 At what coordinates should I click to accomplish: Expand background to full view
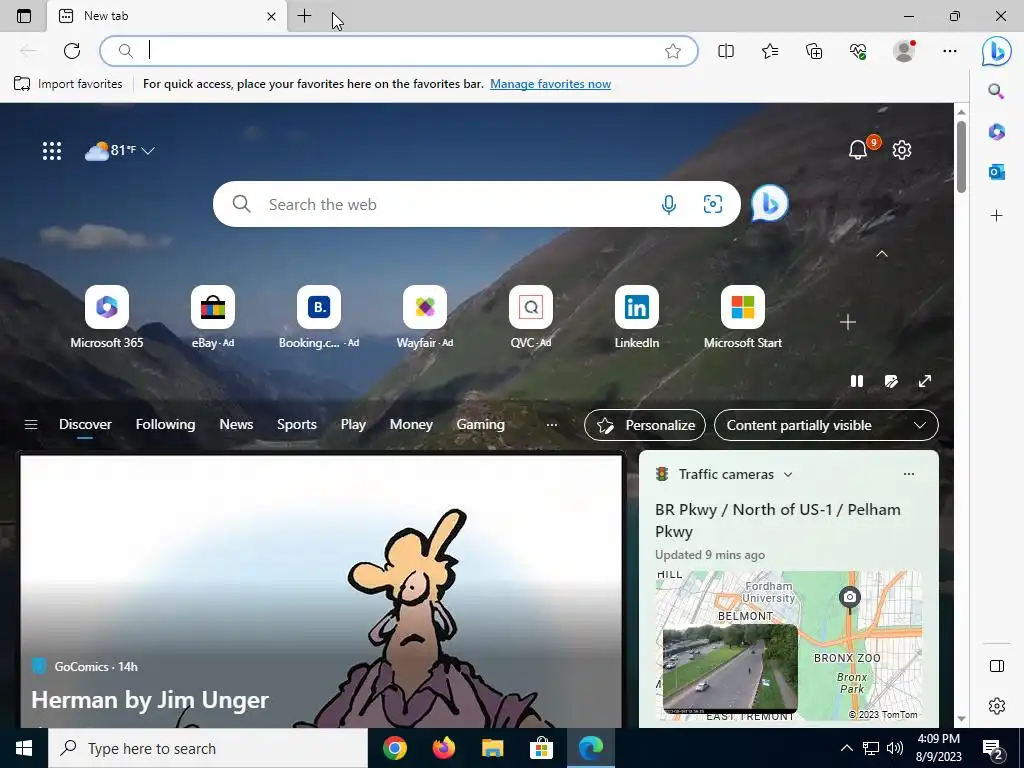point(925,381)
